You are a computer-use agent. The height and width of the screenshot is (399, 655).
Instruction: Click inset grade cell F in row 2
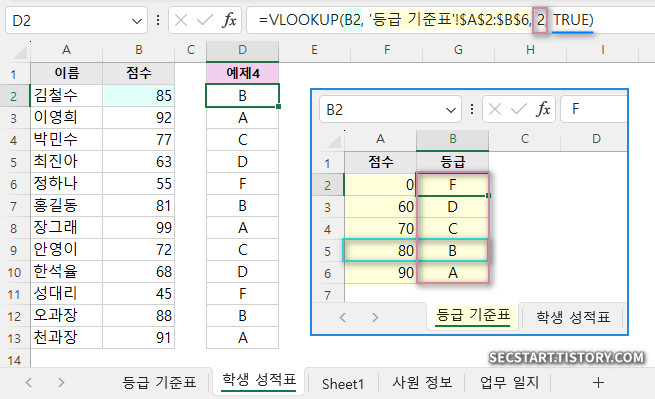452,185
